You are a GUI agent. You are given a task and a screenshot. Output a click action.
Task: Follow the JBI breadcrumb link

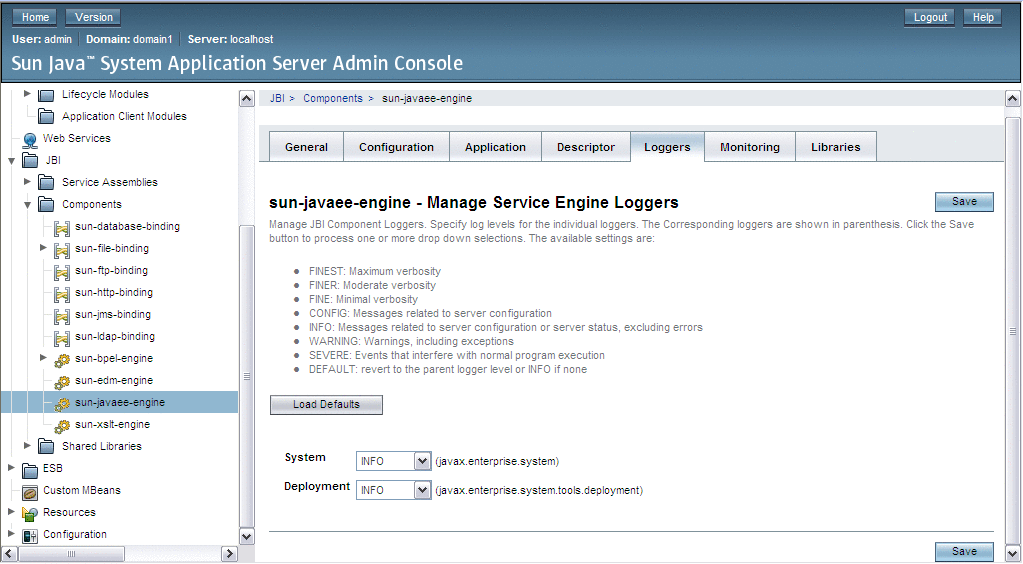[x=277, y=99]
